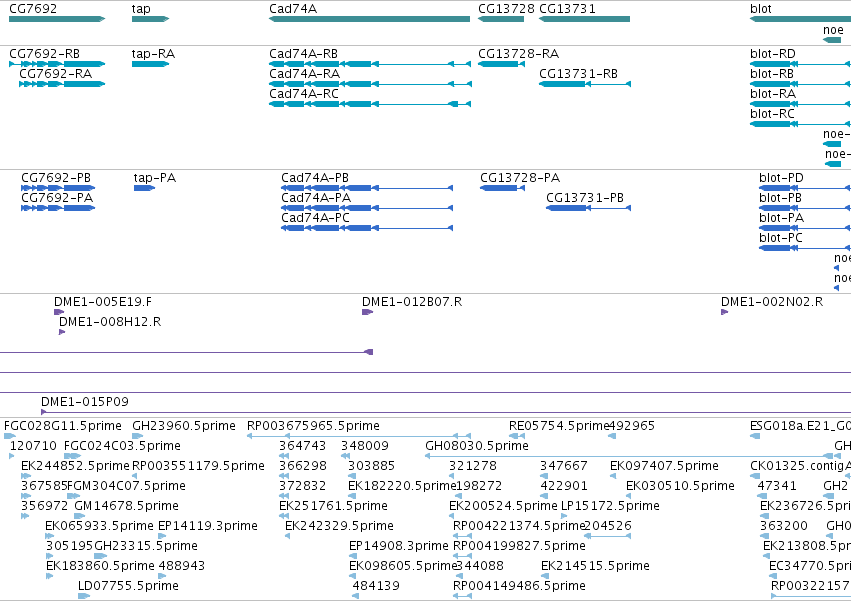Image resolution: width=851 pixels, height=601 pixels.
Task: Select EST EK242329.5prime
Action: [288, 536]
